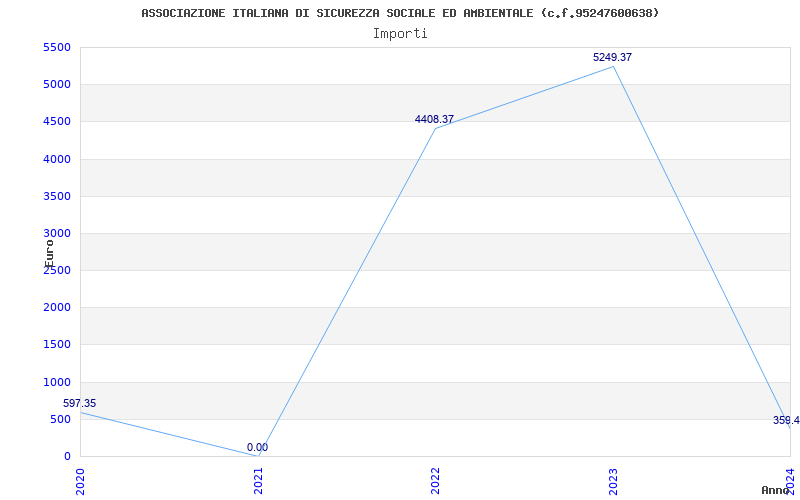Image resolution: width=800 pixels, height=500 pixels.
Task: Click the chart title ASSOCIAZIONE ITALIANA DI SICUREZZA SOCIALE
Action: point(400,13)
